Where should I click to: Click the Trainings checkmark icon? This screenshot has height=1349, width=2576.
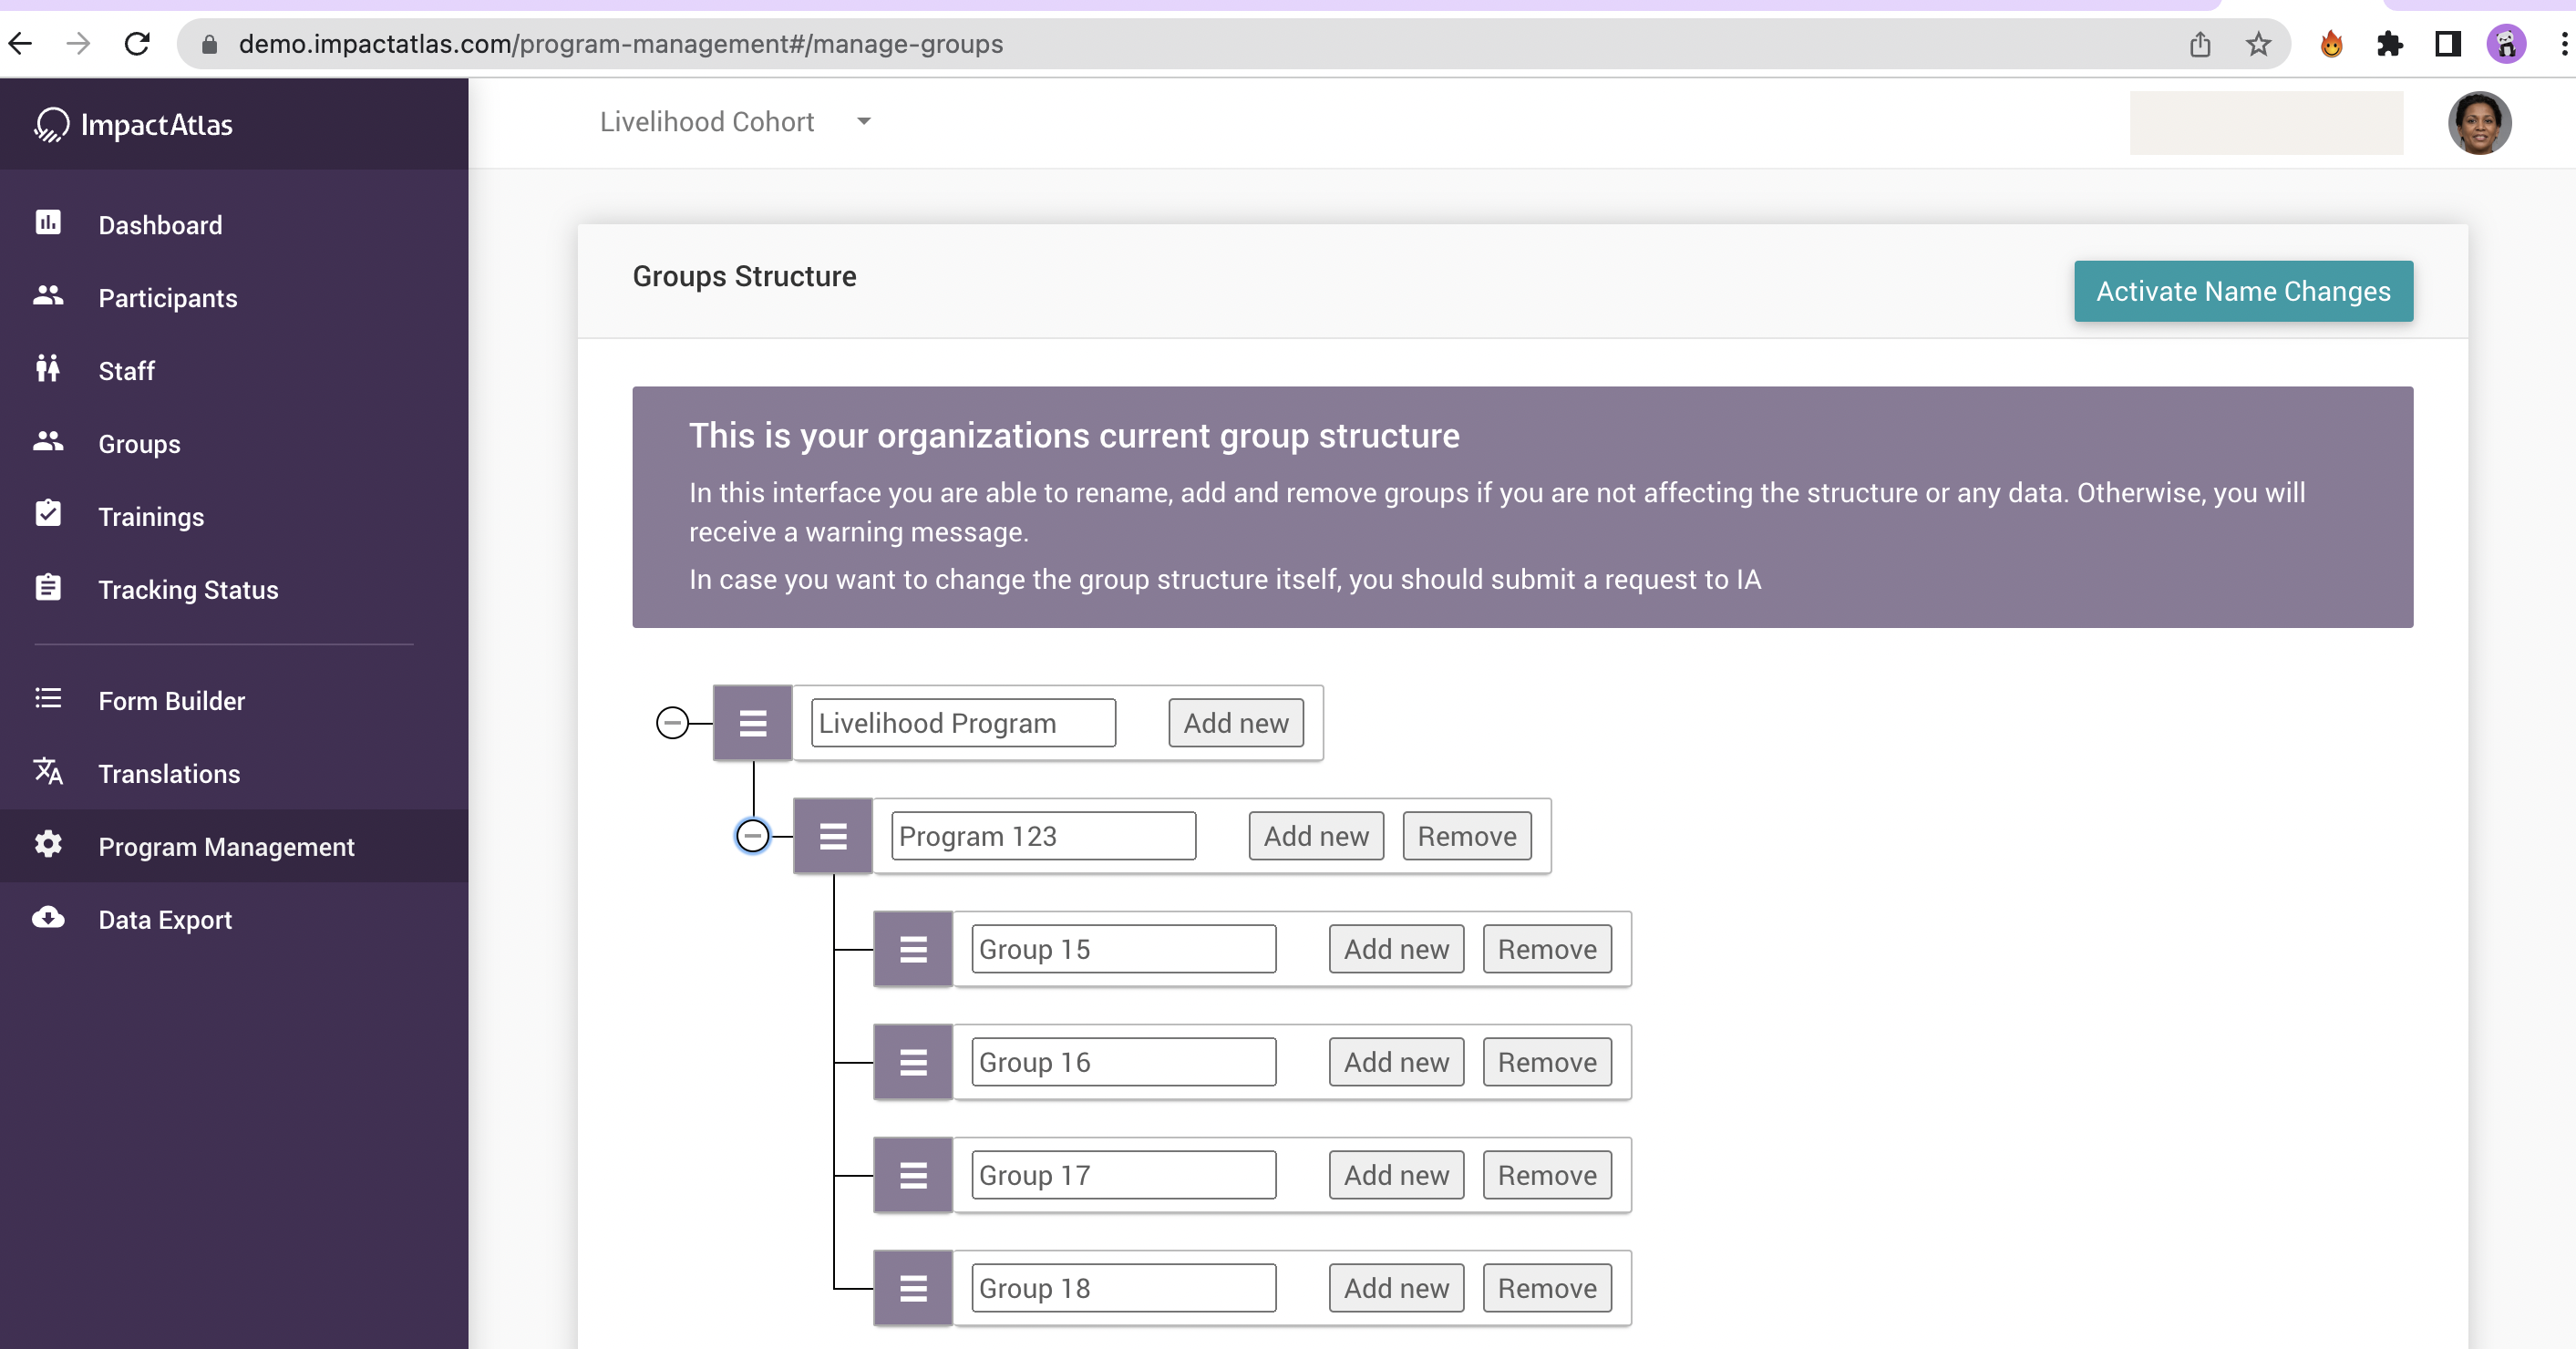point(48,514)
